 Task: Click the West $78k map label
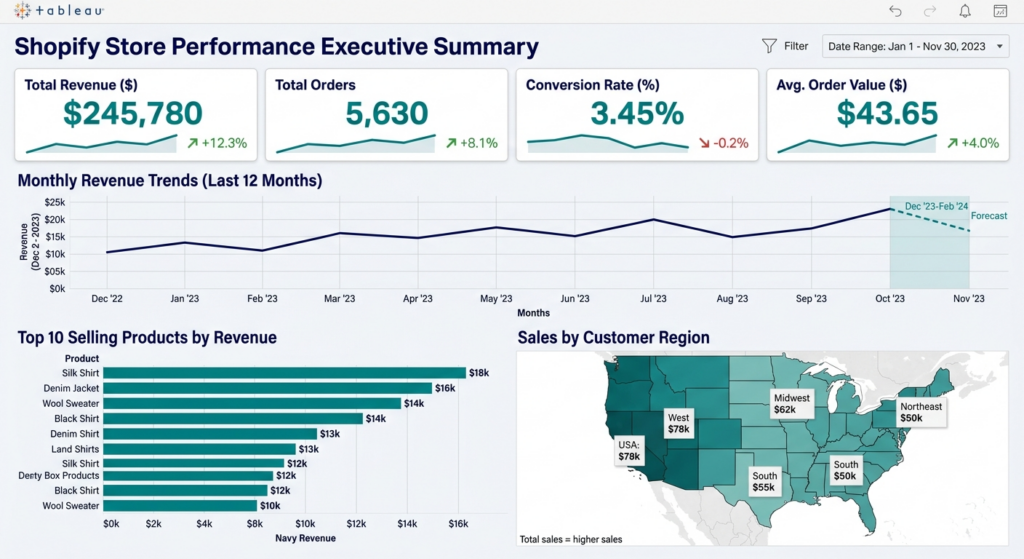click(x=679, y=423)
